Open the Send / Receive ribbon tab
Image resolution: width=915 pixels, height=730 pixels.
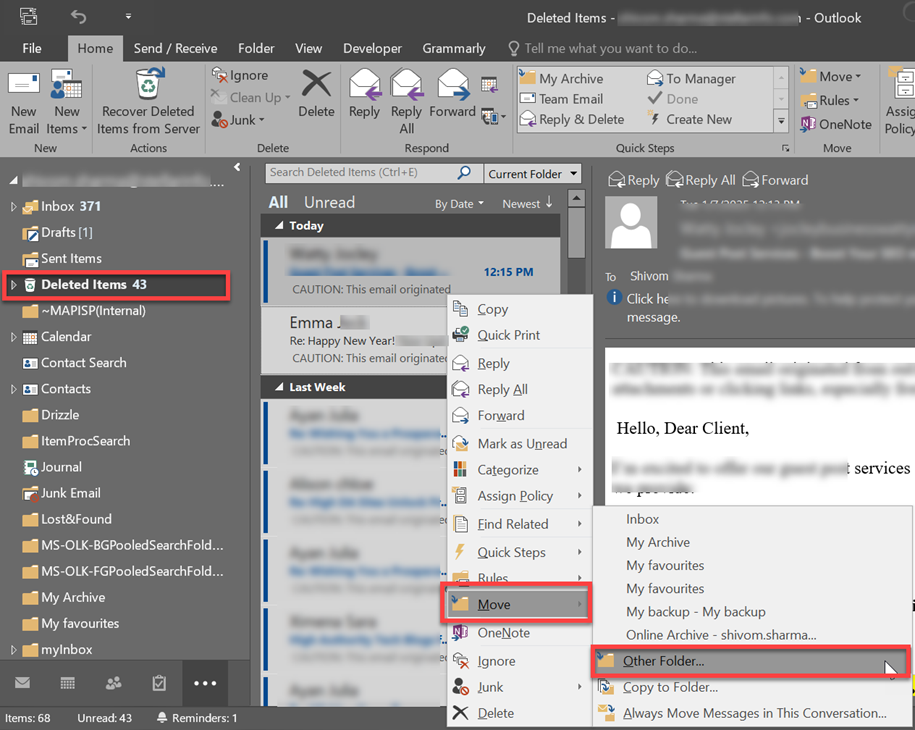[175, 48]
